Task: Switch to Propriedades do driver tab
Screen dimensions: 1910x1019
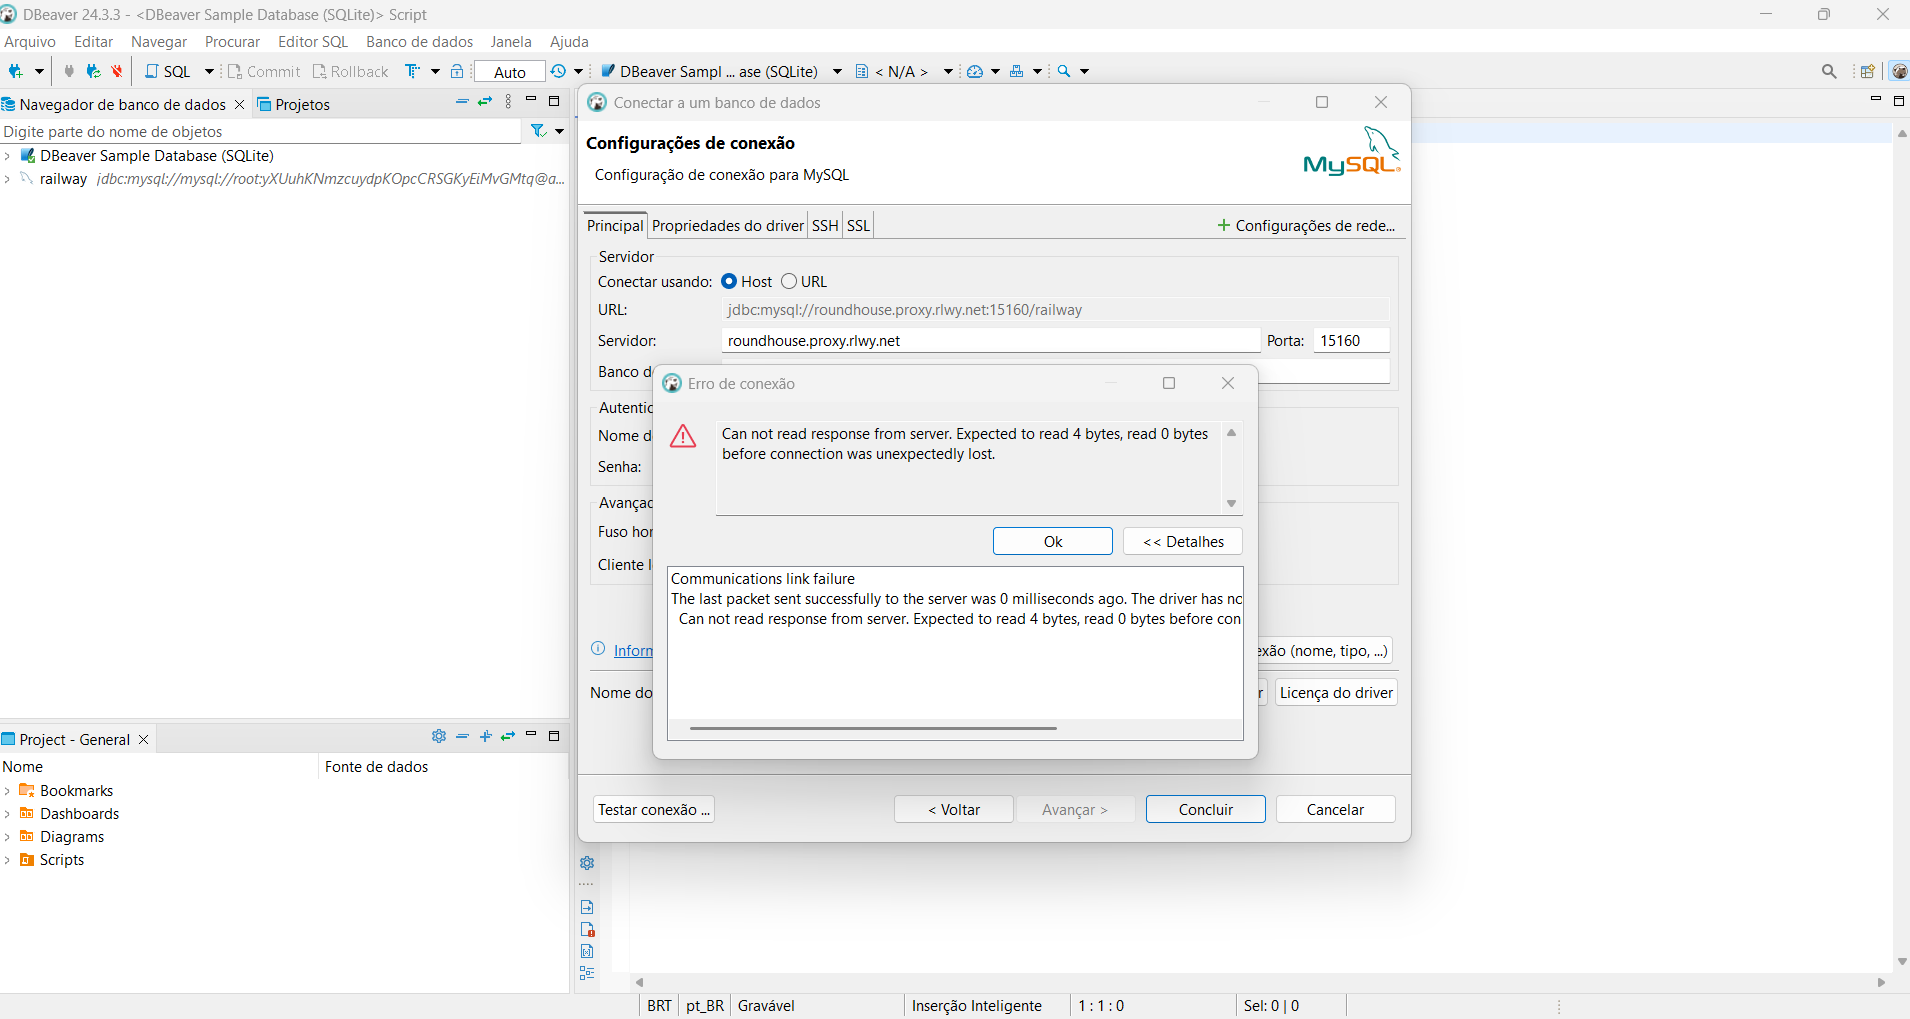Action: [x=728, y=226]
